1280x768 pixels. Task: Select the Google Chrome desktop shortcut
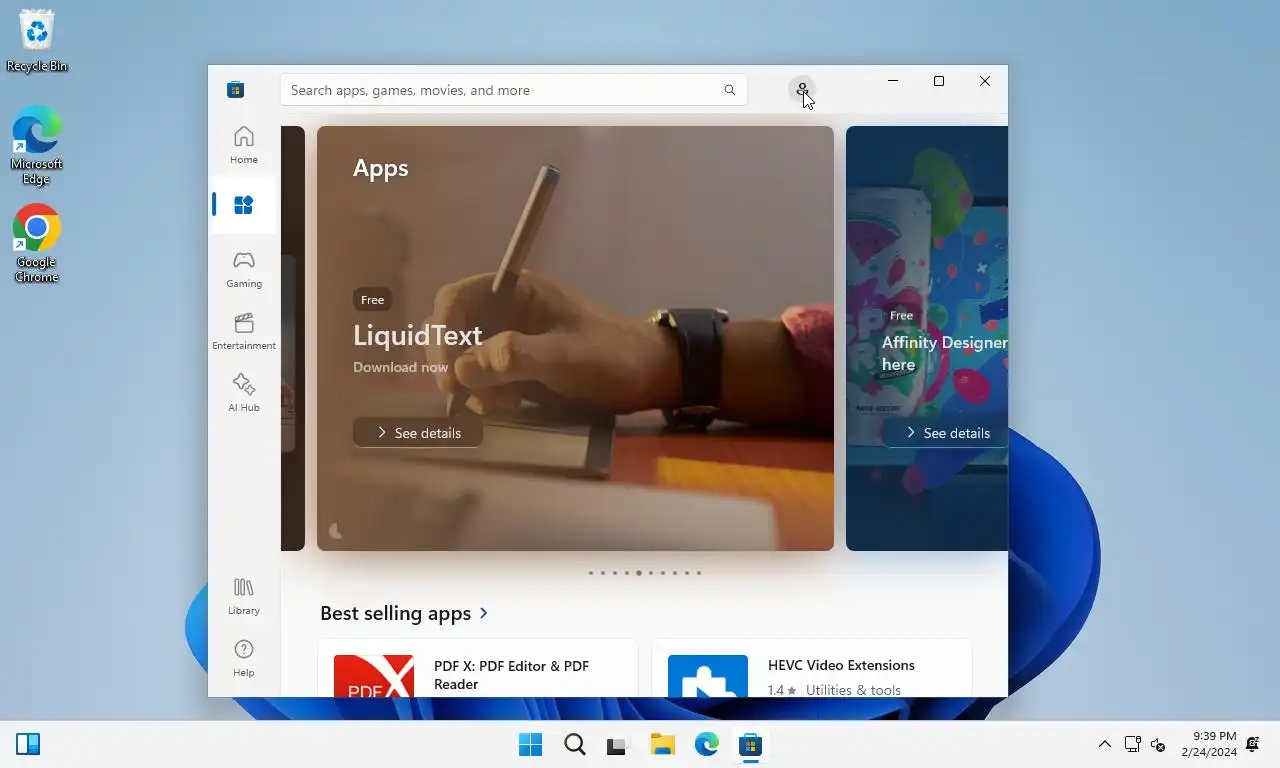pos(37,244)
